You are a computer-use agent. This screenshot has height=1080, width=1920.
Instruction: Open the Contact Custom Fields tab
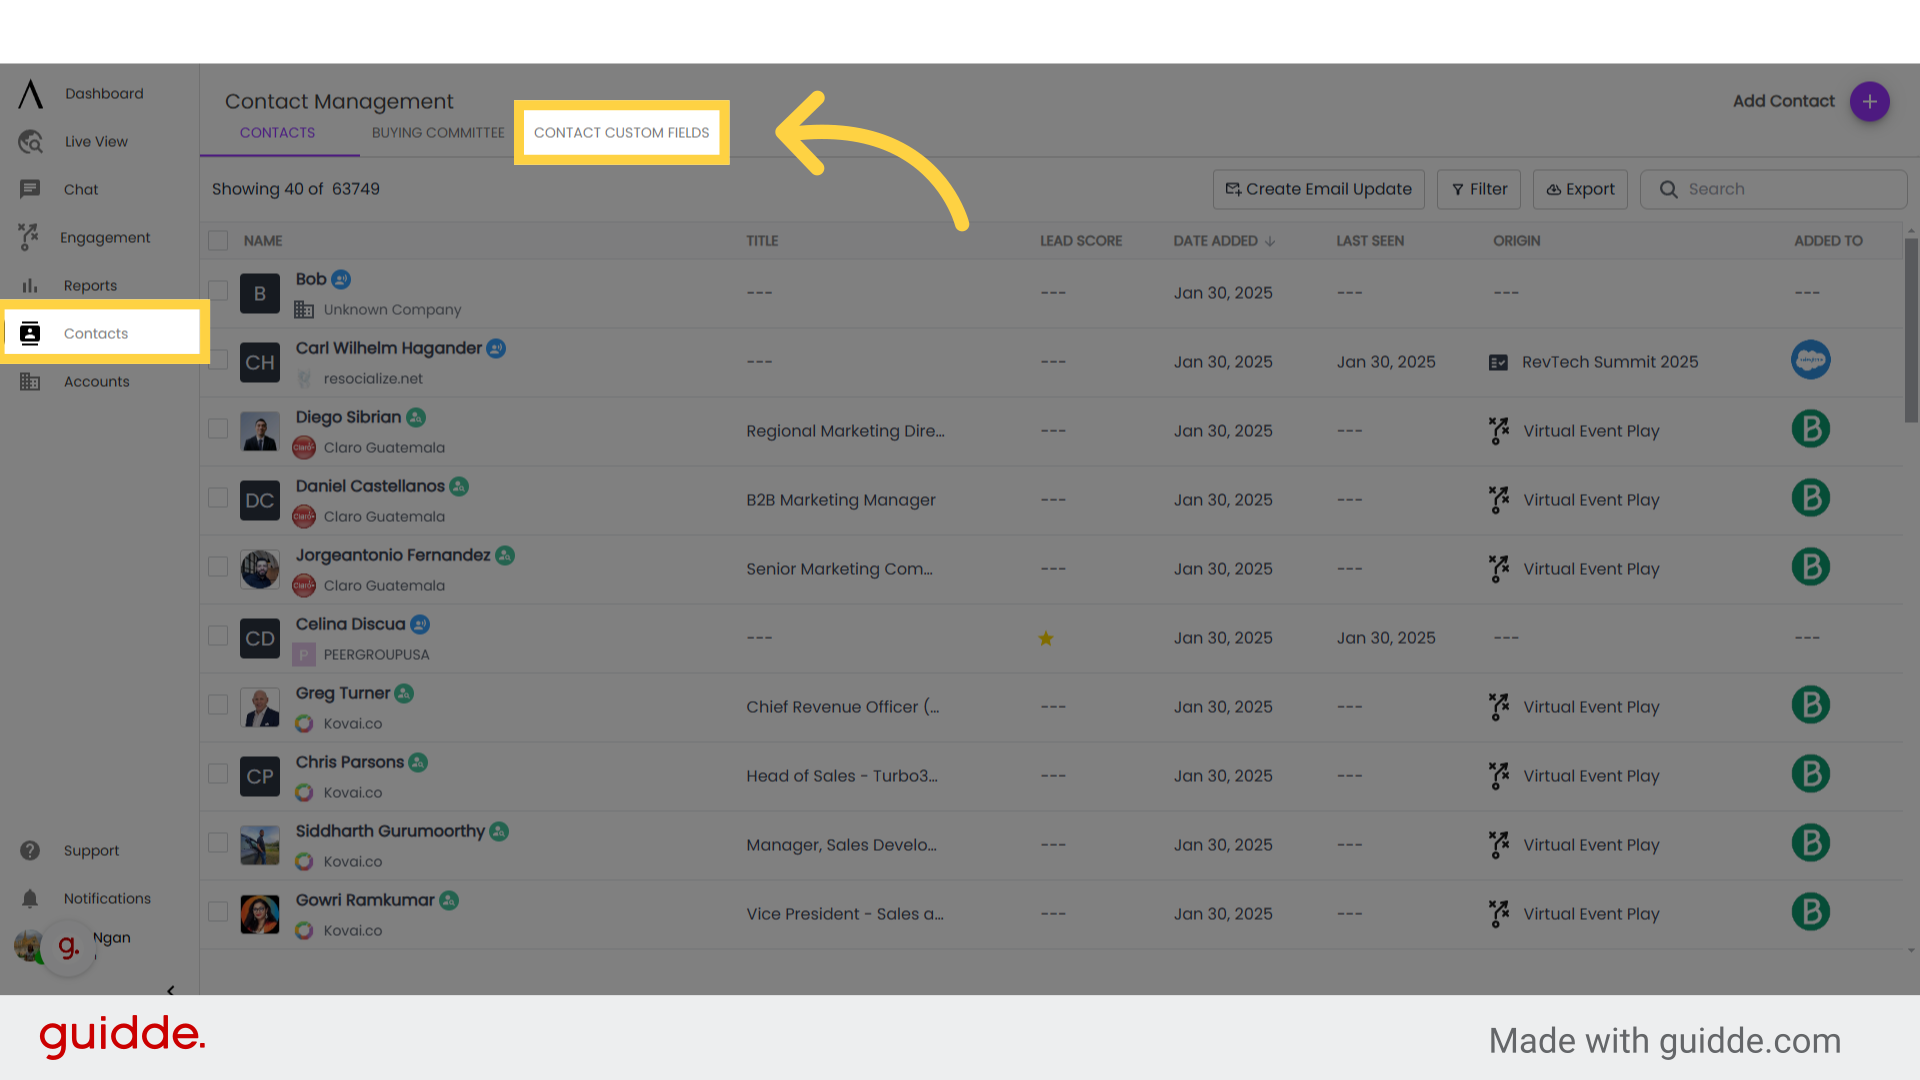[x=621, y=133]
